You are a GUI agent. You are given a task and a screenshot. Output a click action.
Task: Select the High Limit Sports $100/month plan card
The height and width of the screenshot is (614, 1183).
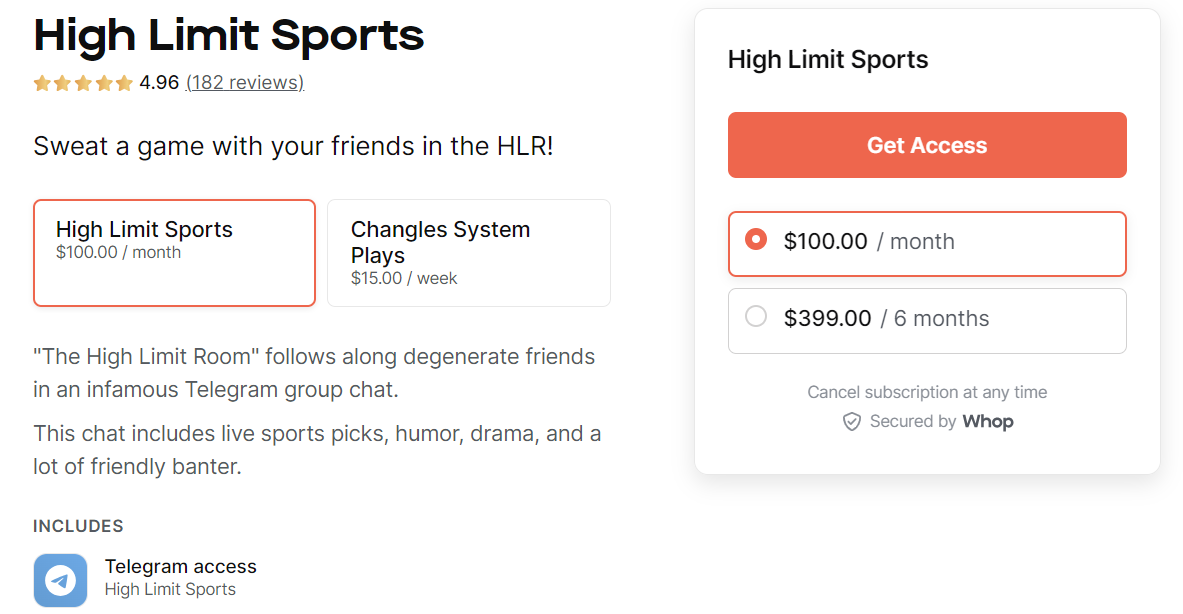(x=174, y=252)
